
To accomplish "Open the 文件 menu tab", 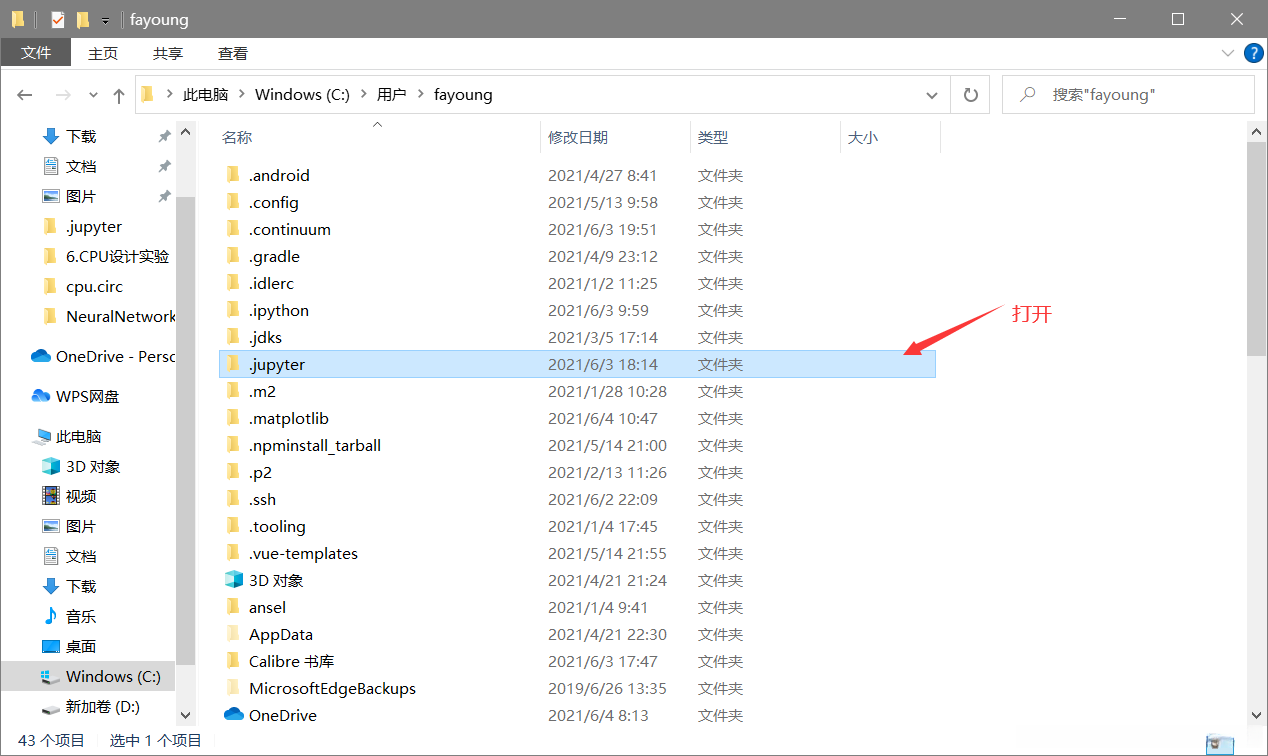I will (36, 53).
